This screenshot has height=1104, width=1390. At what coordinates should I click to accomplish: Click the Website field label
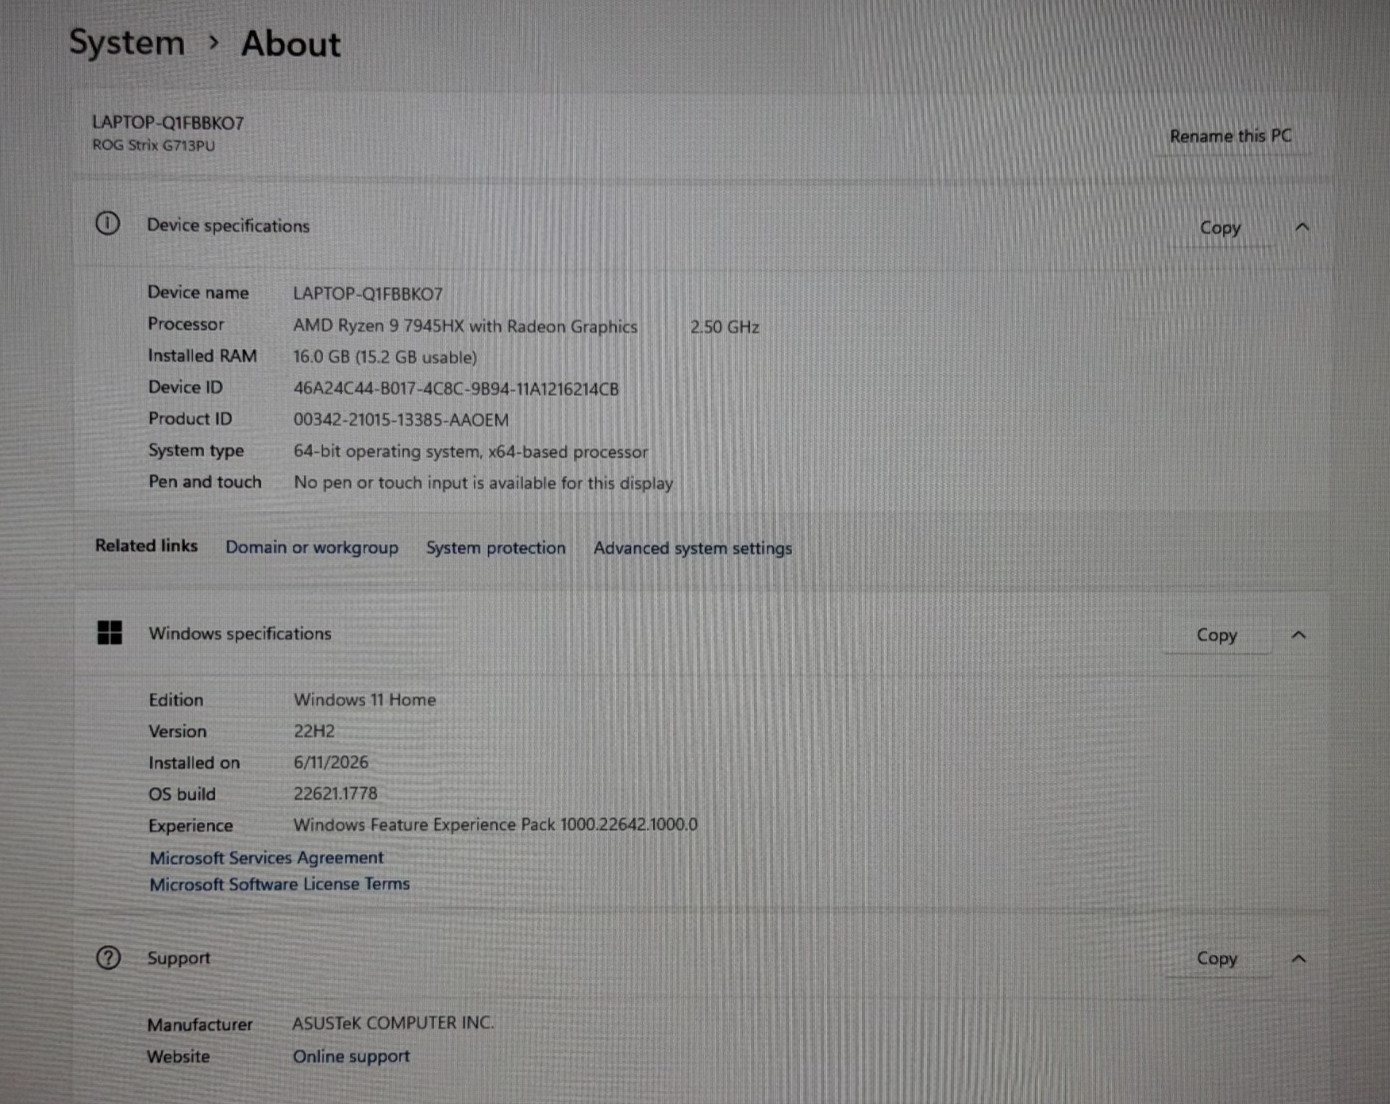click(179, 1057)
